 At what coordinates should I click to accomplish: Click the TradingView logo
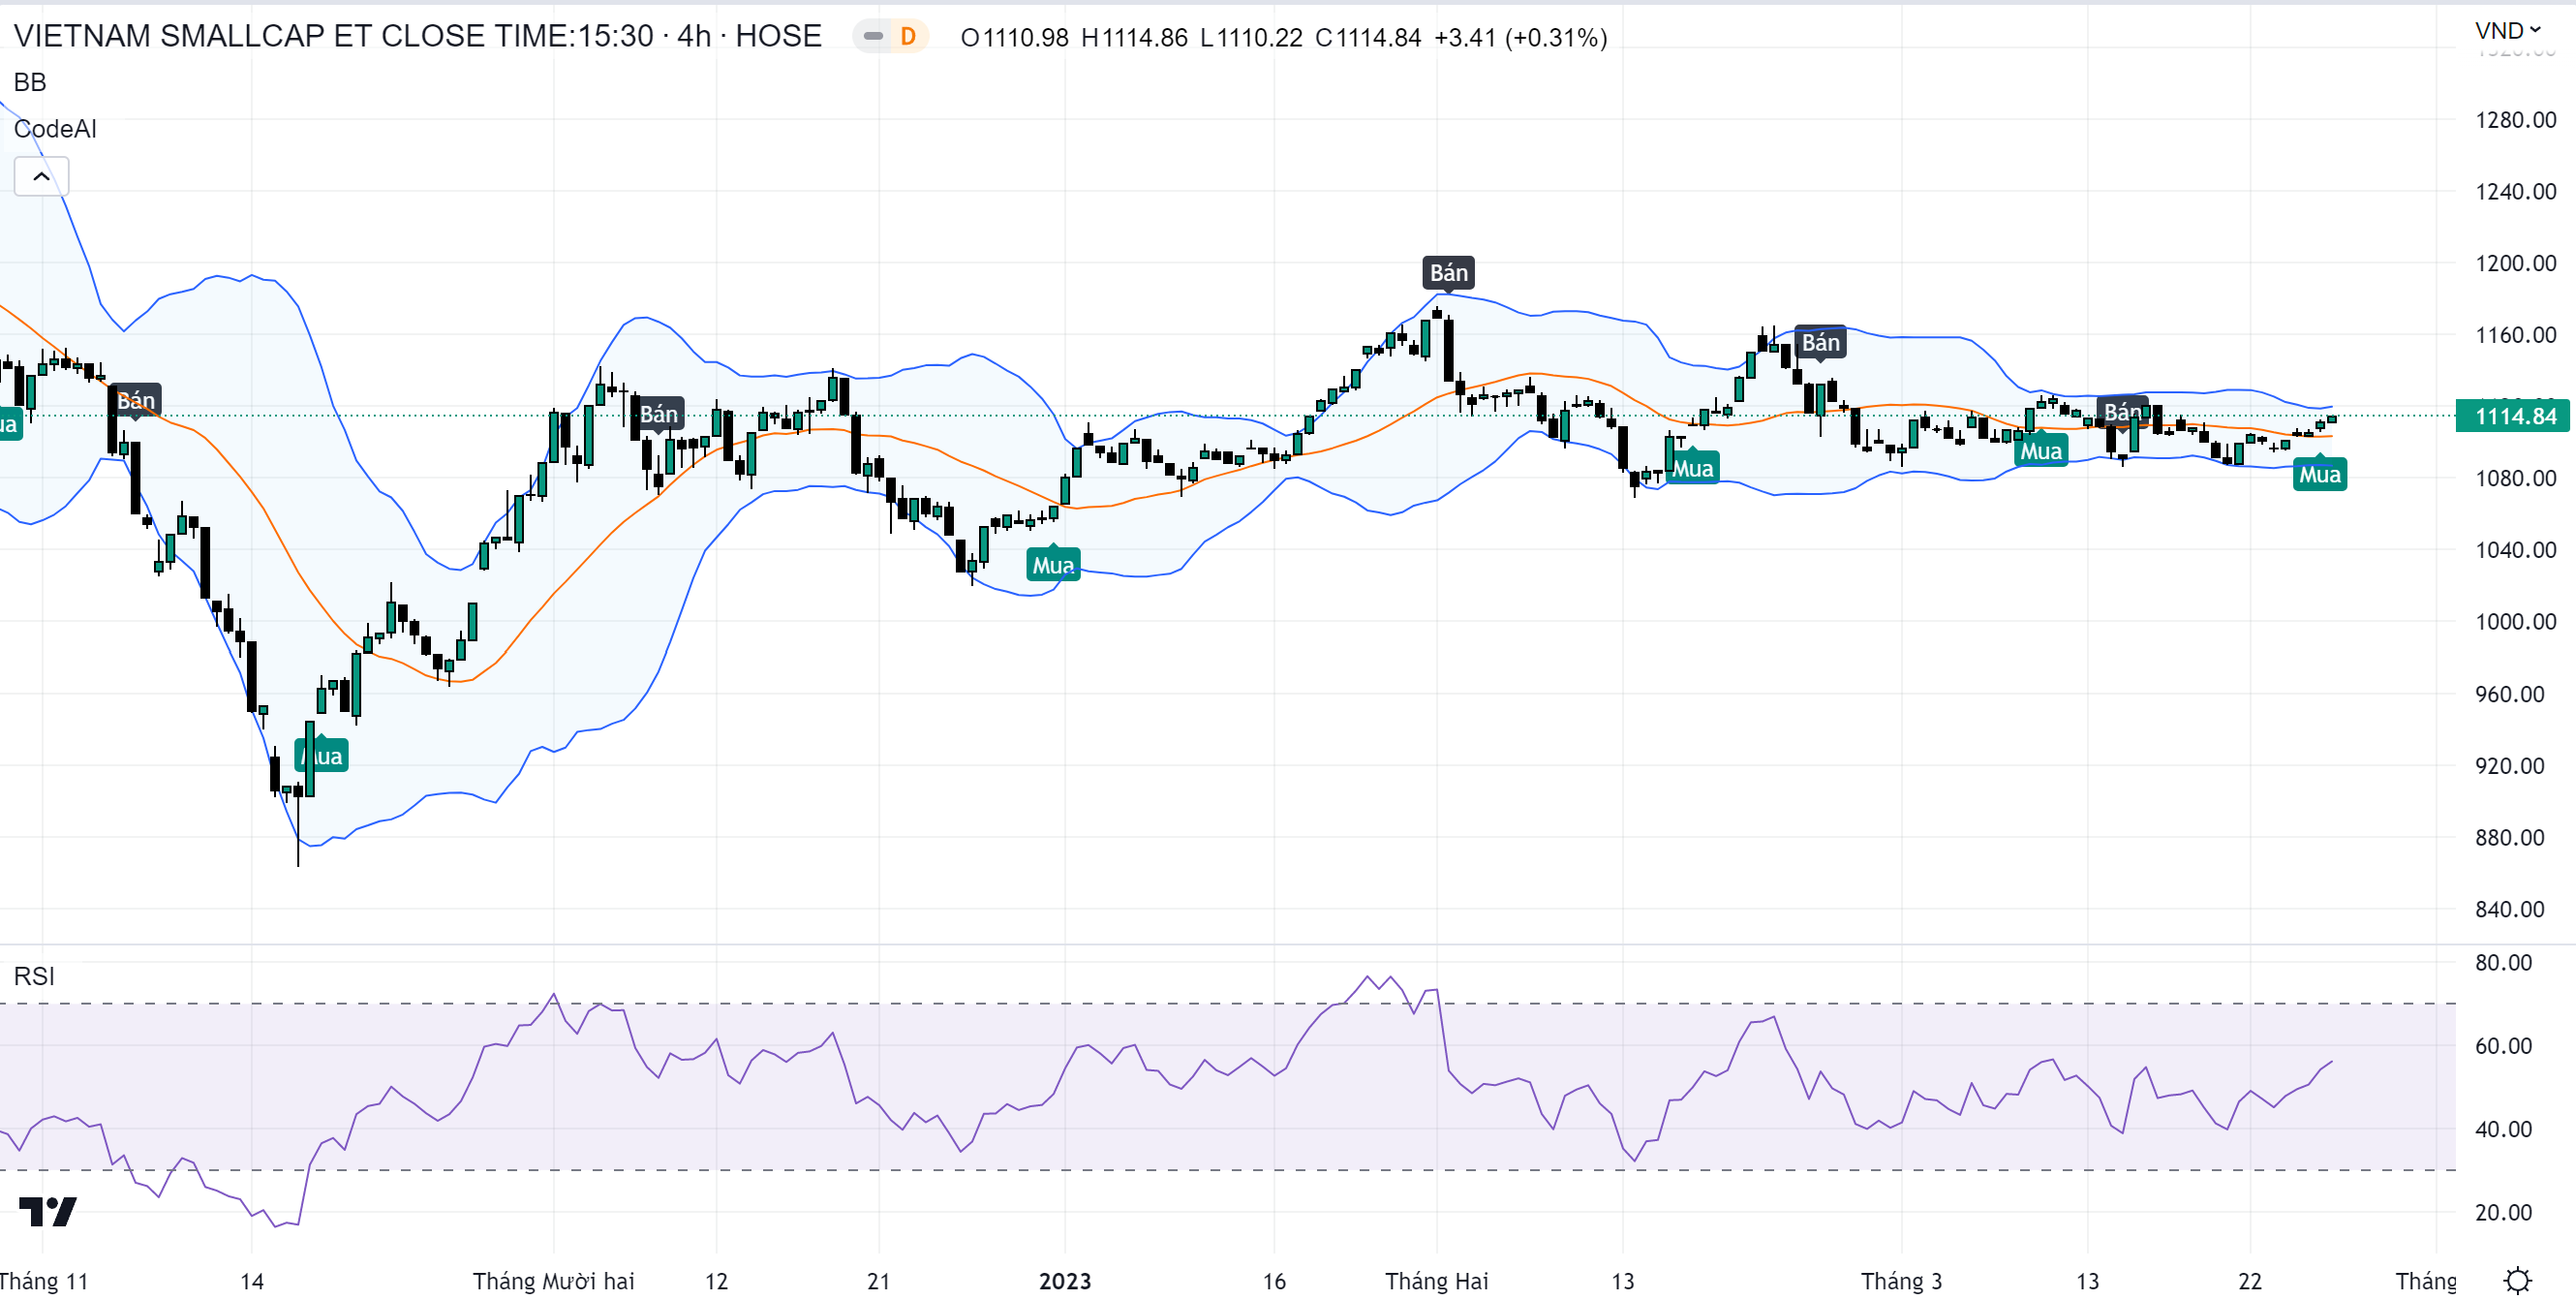coord(47,1211)
